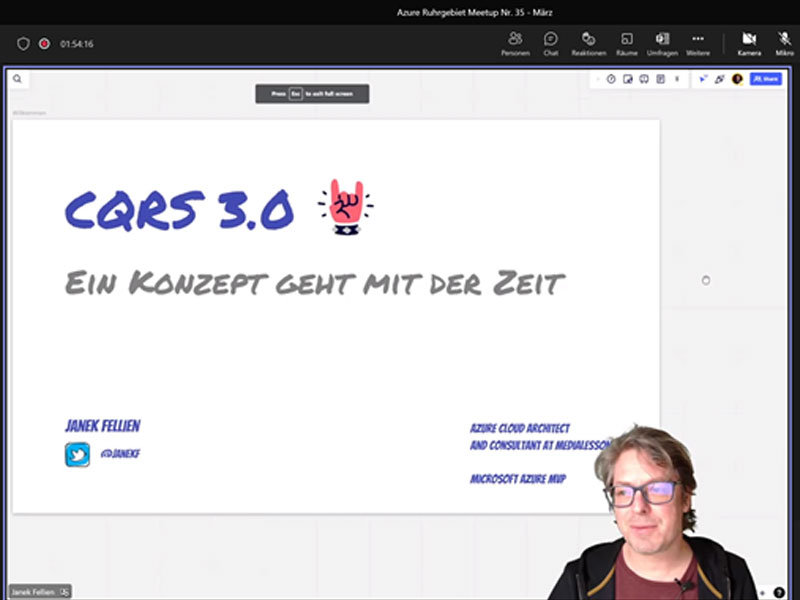
Task: Click the Twitter bird icon on slide
Action: pos(78,455)
